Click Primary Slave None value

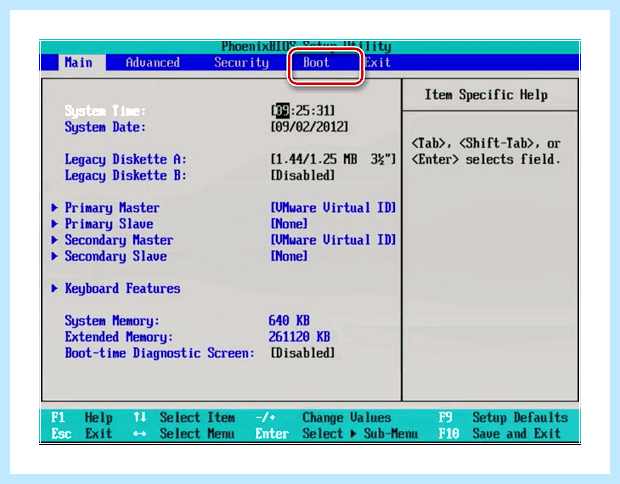pyautogui.click(x=289, y=224)
